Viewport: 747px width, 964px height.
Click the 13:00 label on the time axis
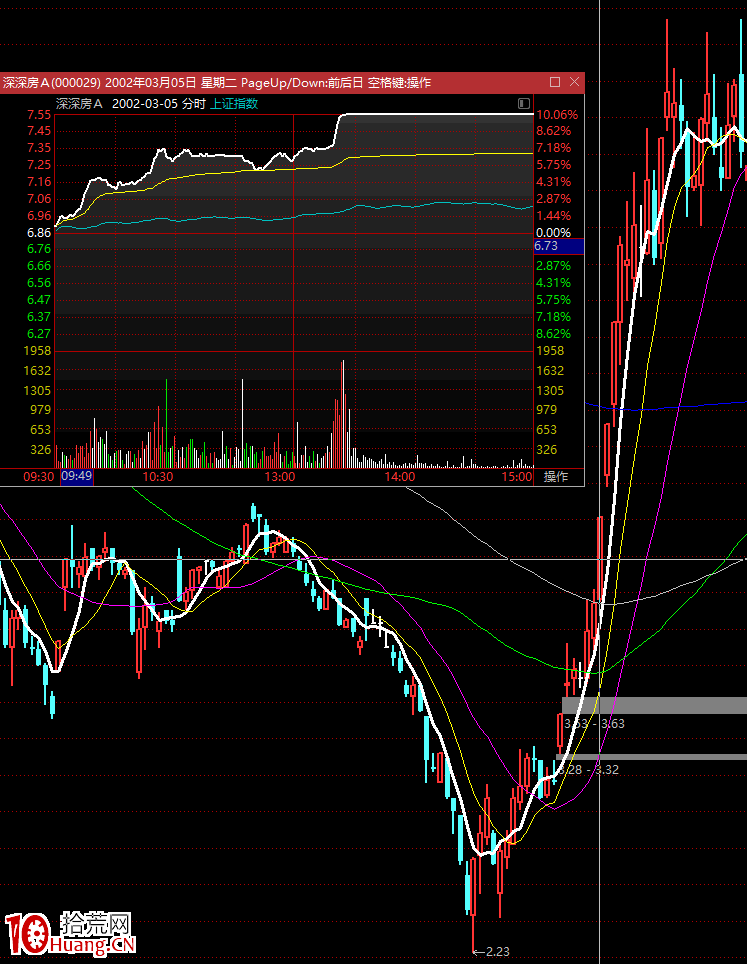click(x=279, y=478)
